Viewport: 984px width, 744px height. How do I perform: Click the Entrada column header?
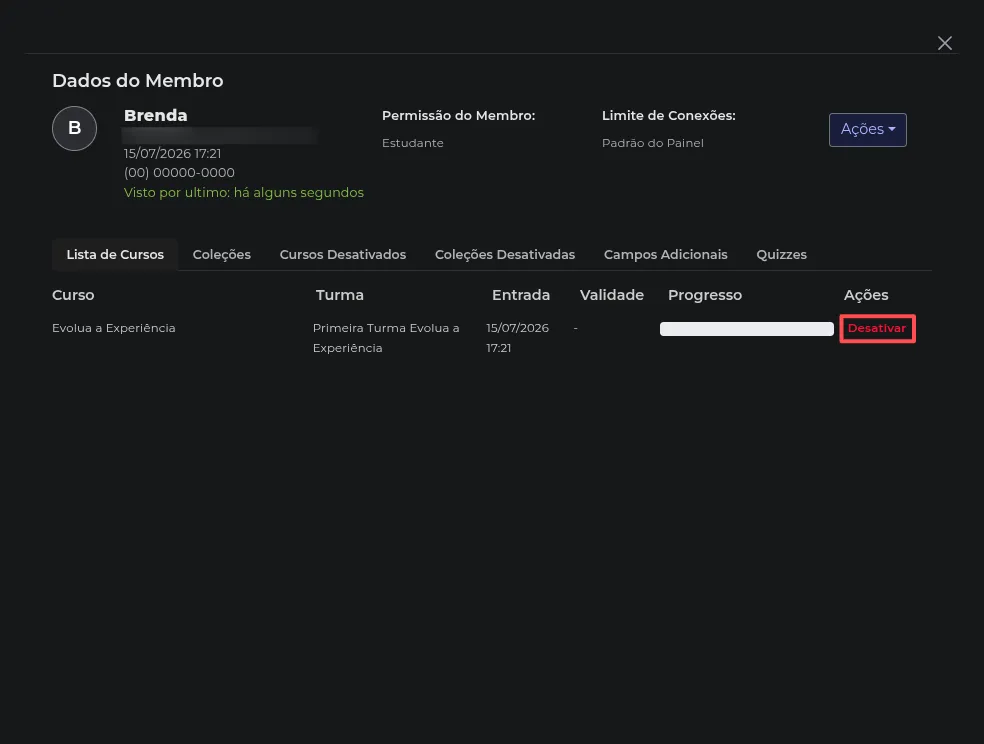coord(521,295)
